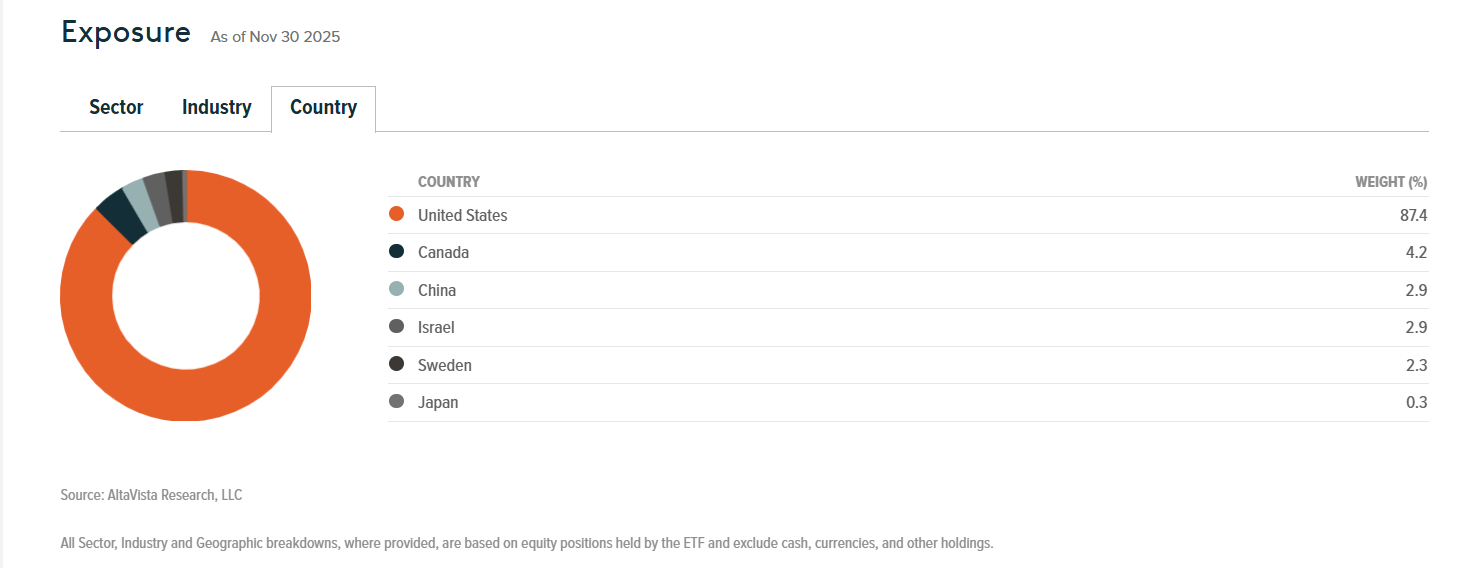1484x568 pixels.
Task: Open the Industry tab
Action: click(216, 108)
